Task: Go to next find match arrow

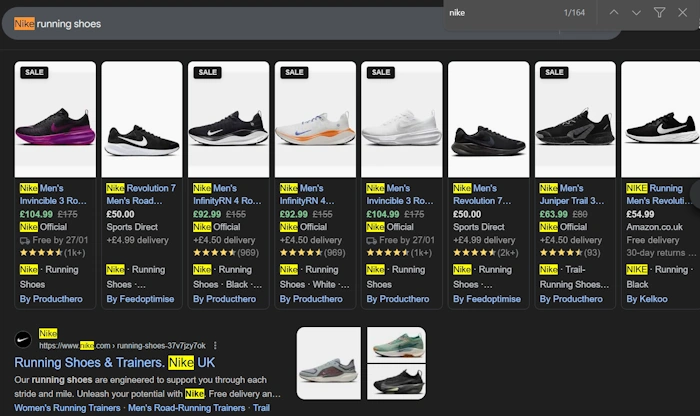Action: click(x=636, y=12)
